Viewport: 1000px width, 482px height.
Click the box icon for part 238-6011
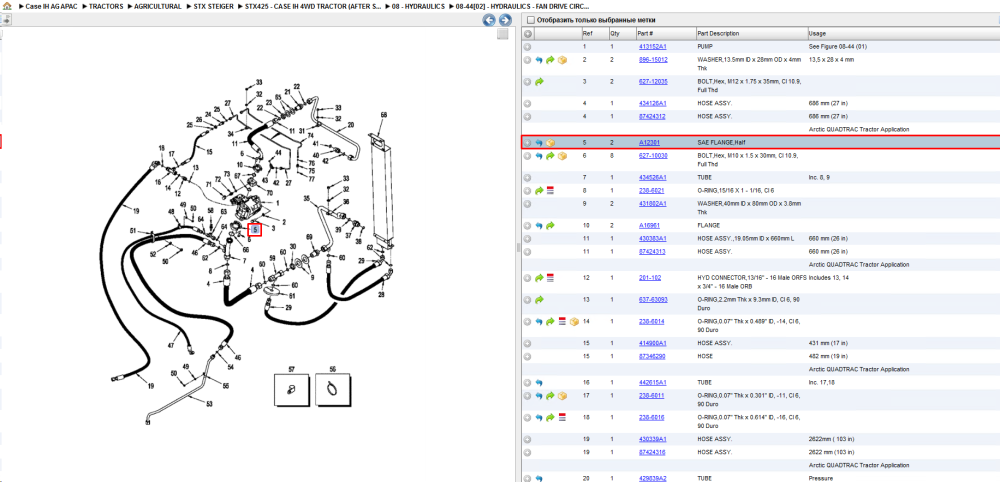point(562,396)
